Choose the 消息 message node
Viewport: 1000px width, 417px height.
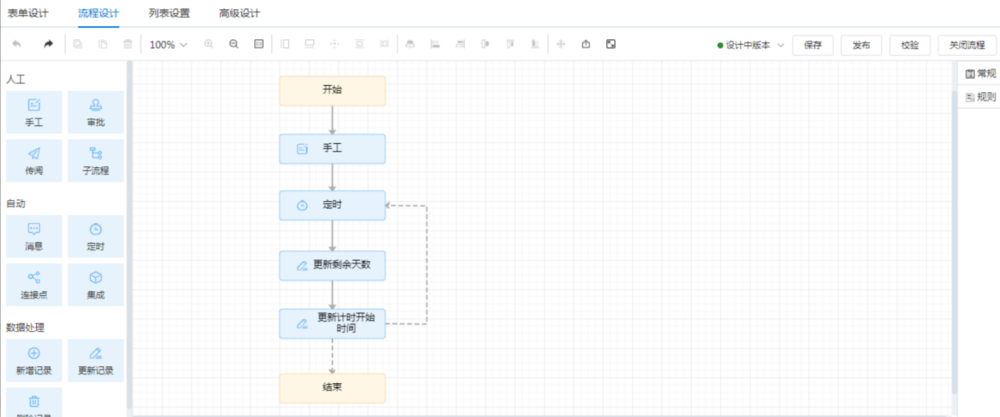pyautogui.click(x=34, y=236)
